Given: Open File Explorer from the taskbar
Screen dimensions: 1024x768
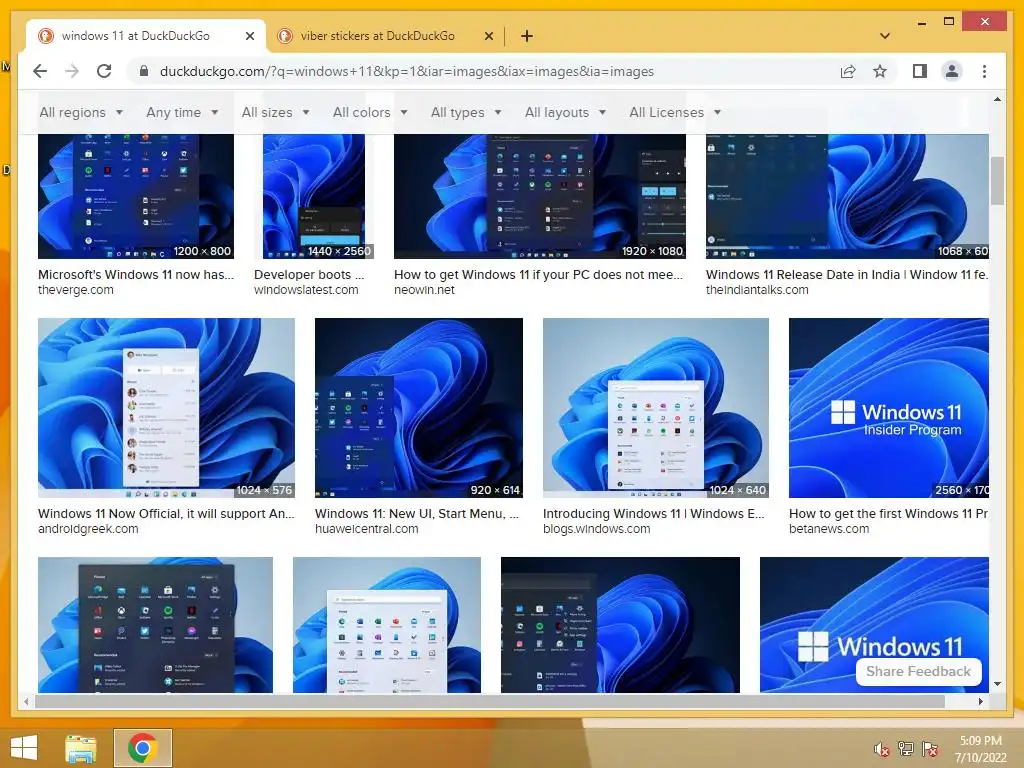Looking at the screenshot, I should pos(81,748).
